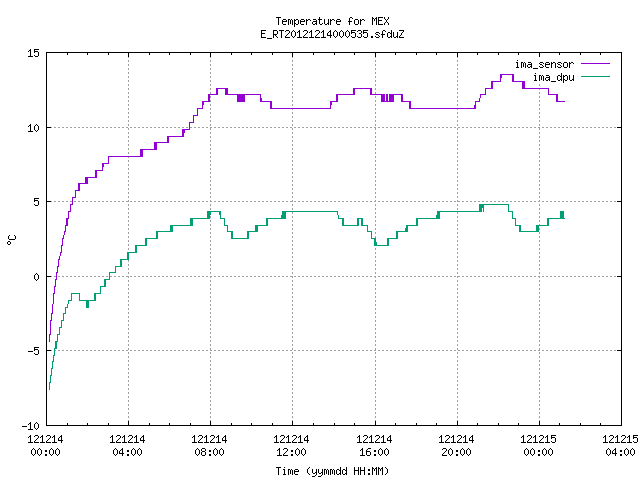Click the y-axis label -10
Viewport: 640px width, 480px height.
(31, 426)
